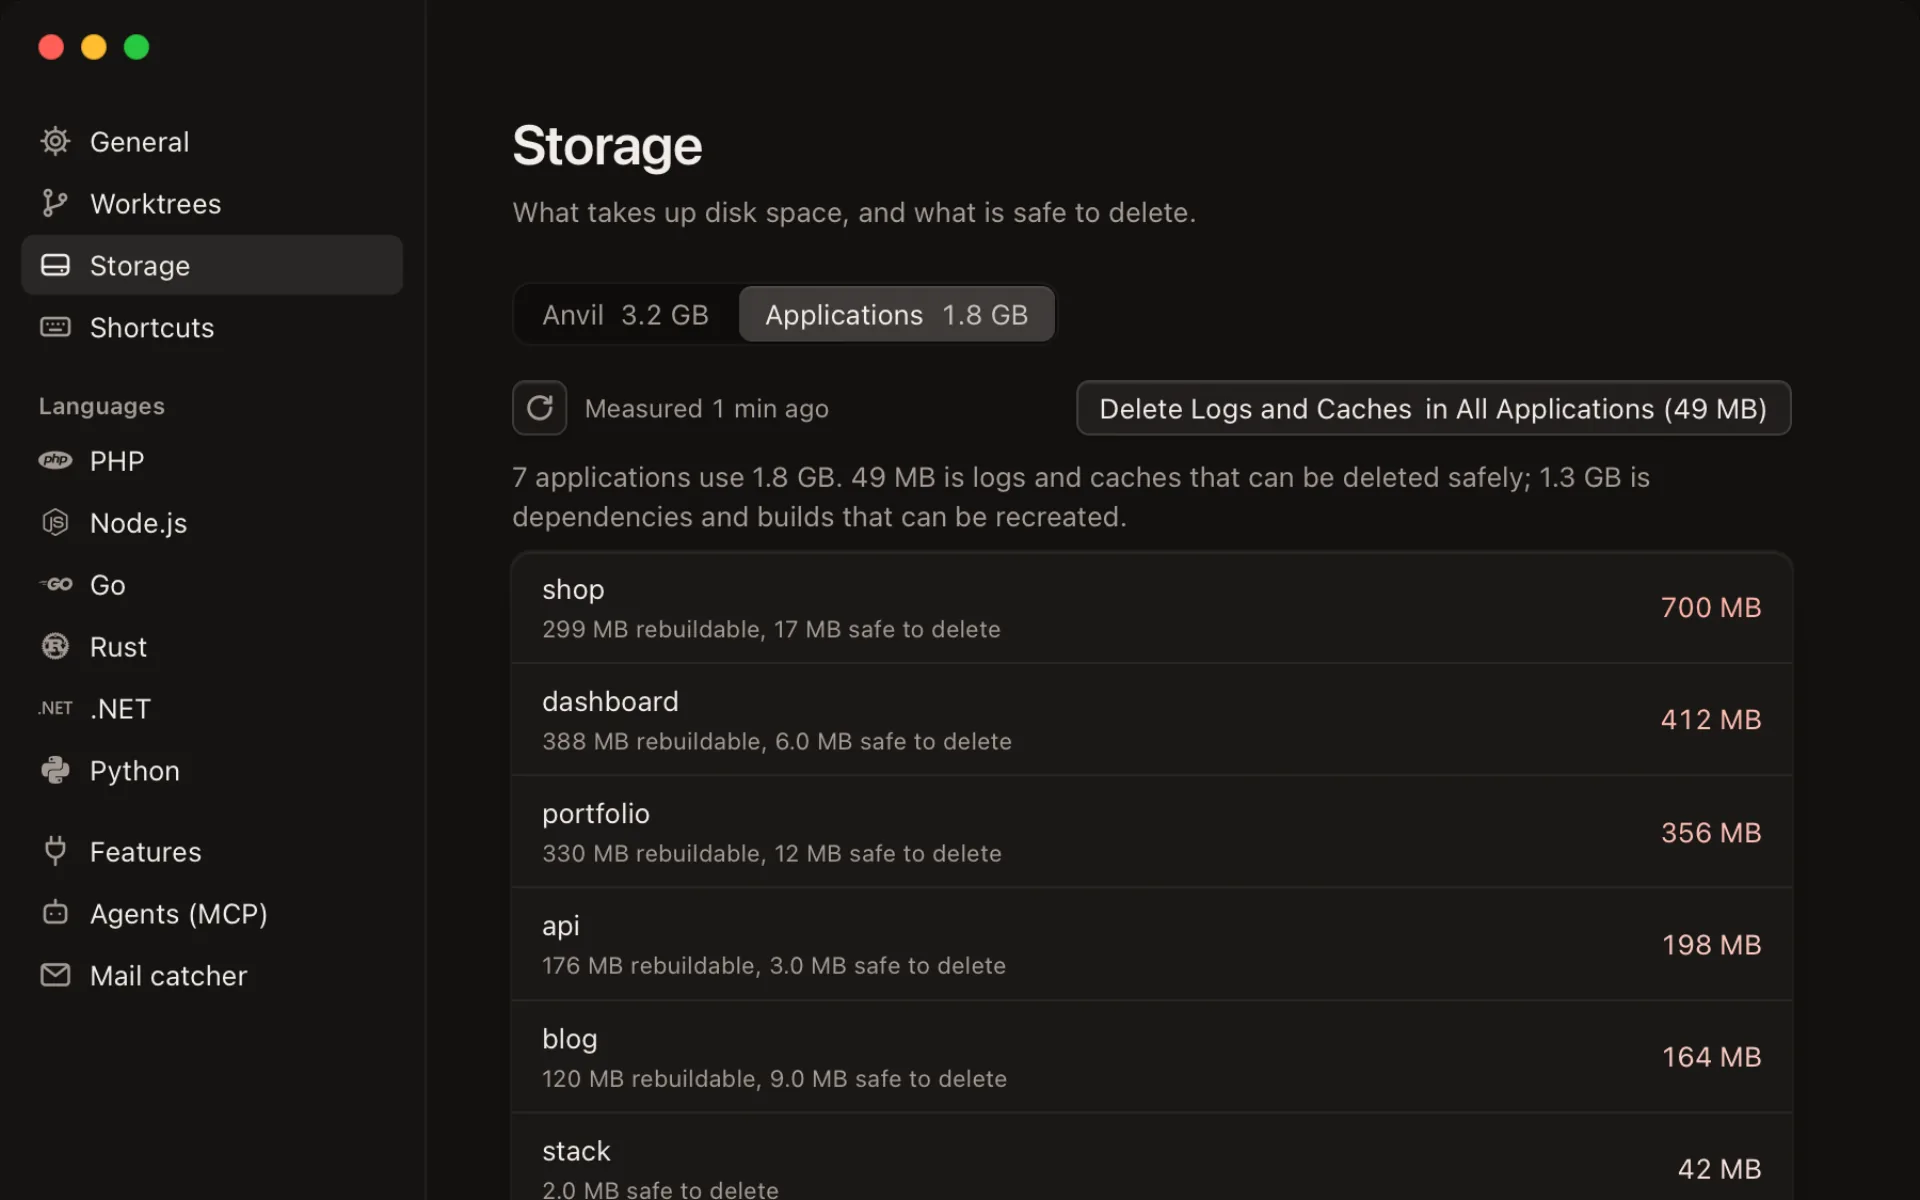Viewport: 1920px width, 1200px height.
Task: Refresh the storage measurement
Action: [x=540, y=408]
